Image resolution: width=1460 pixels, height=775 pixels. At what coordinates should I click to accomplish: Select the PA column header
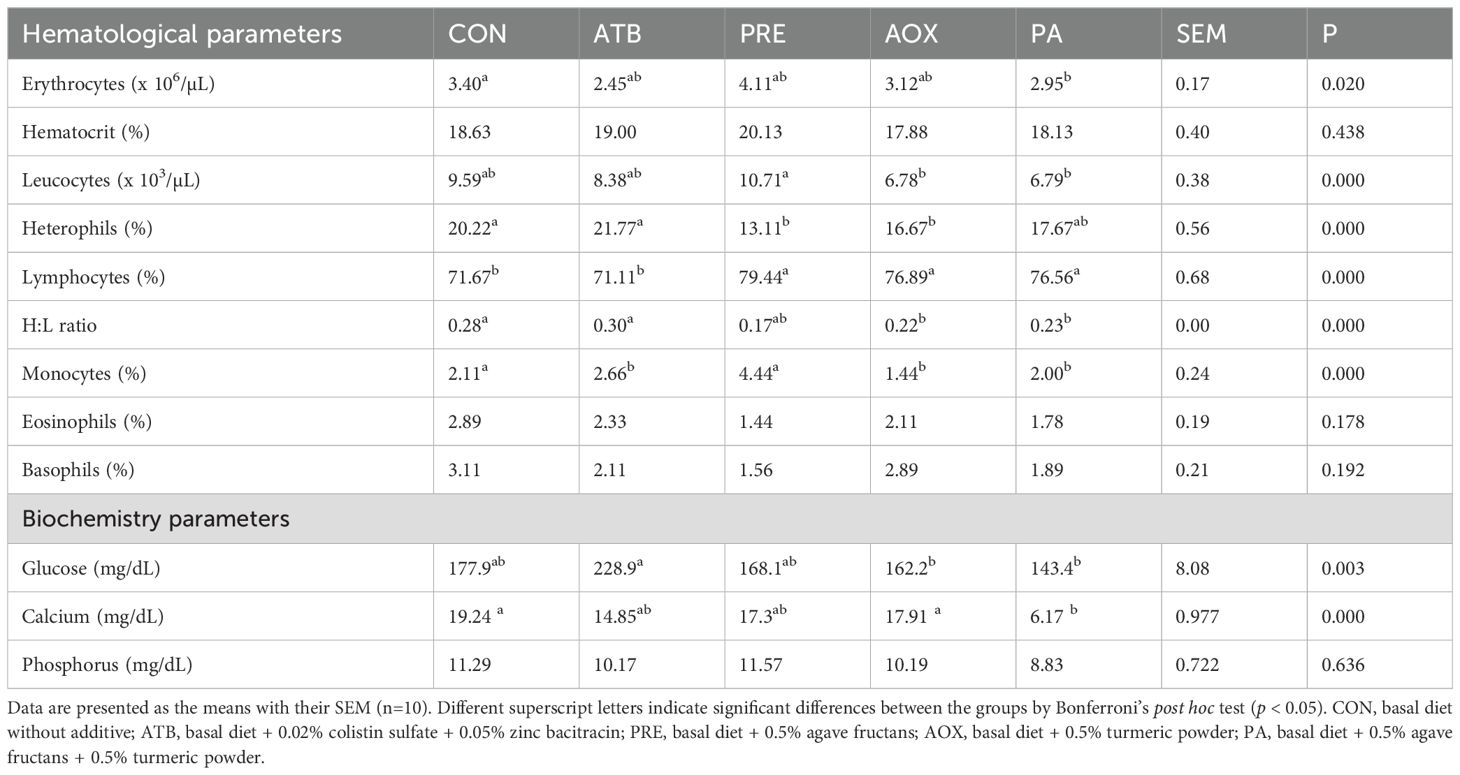pos(1047,34)
